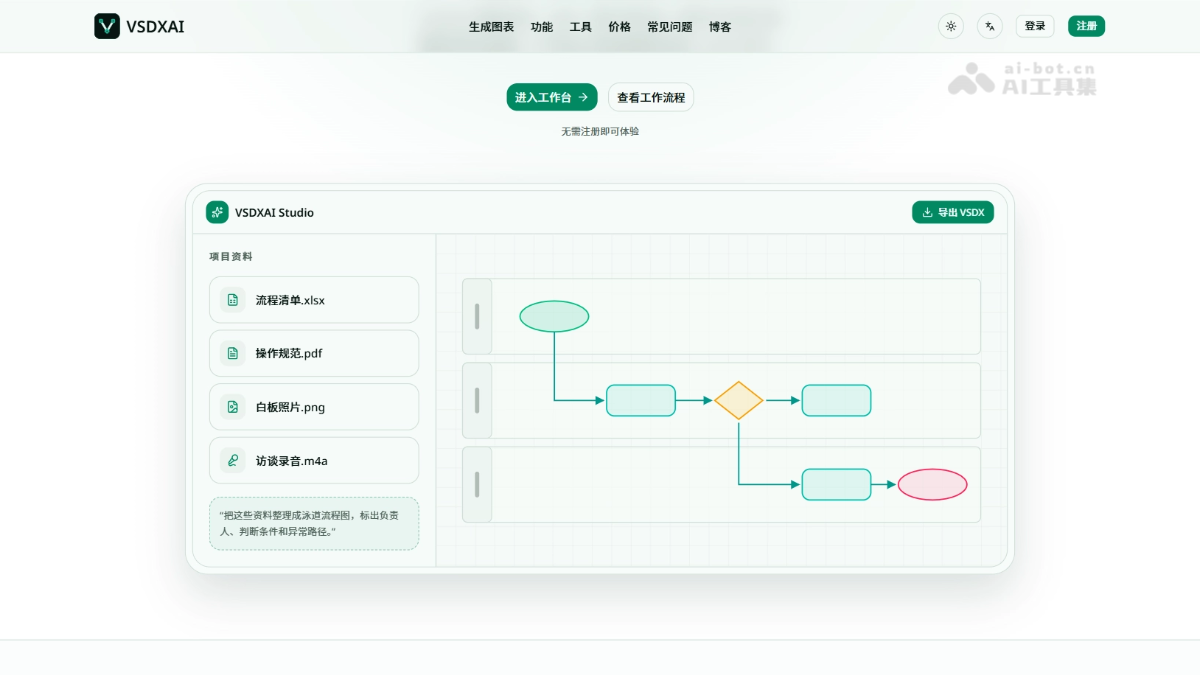
Task: Click the 进入工作台 button
Action: (552, 97)
